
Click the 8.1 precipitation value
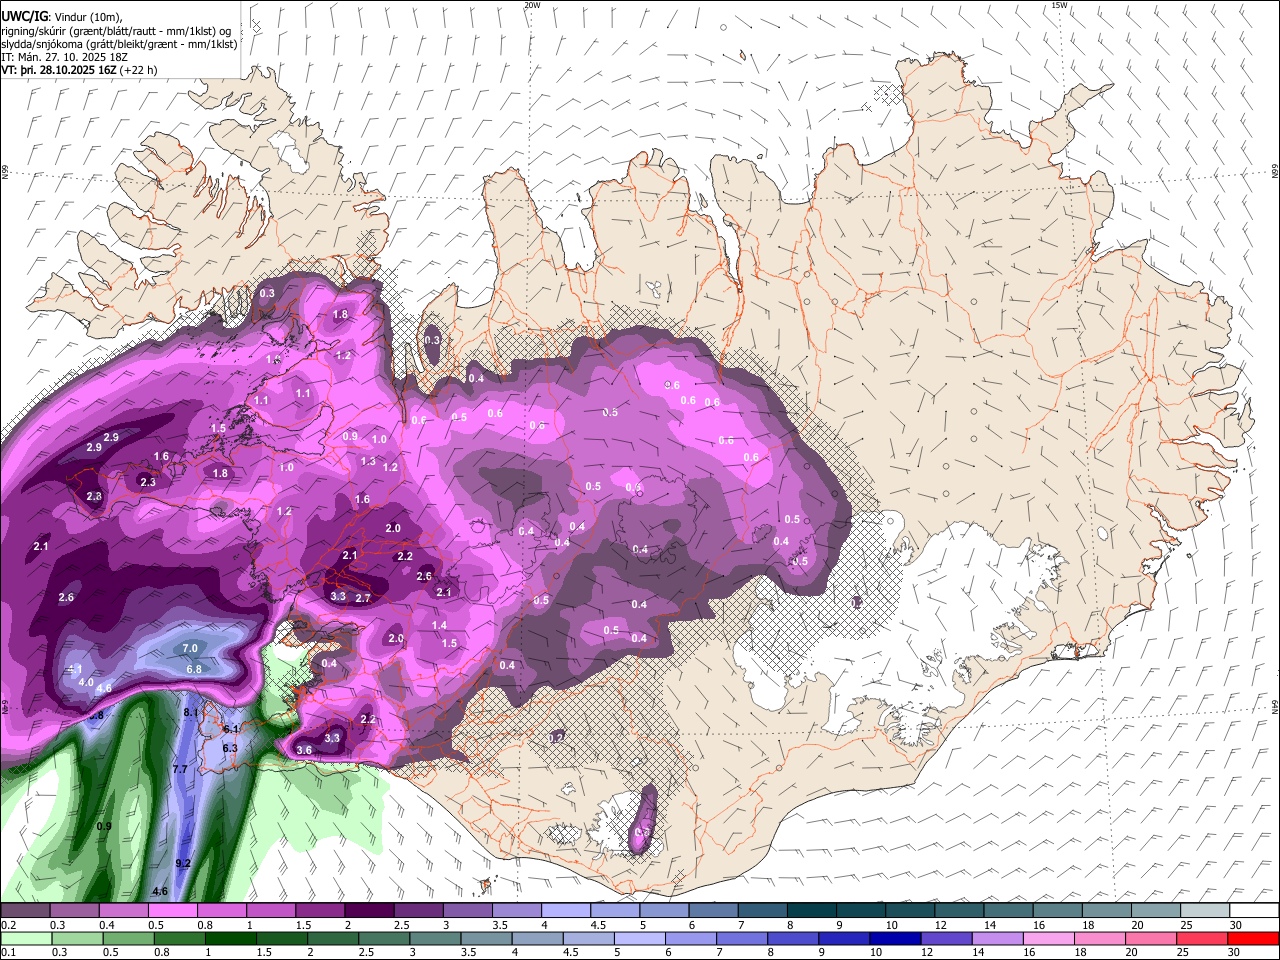pyautogui.click(x=192, y=712)
